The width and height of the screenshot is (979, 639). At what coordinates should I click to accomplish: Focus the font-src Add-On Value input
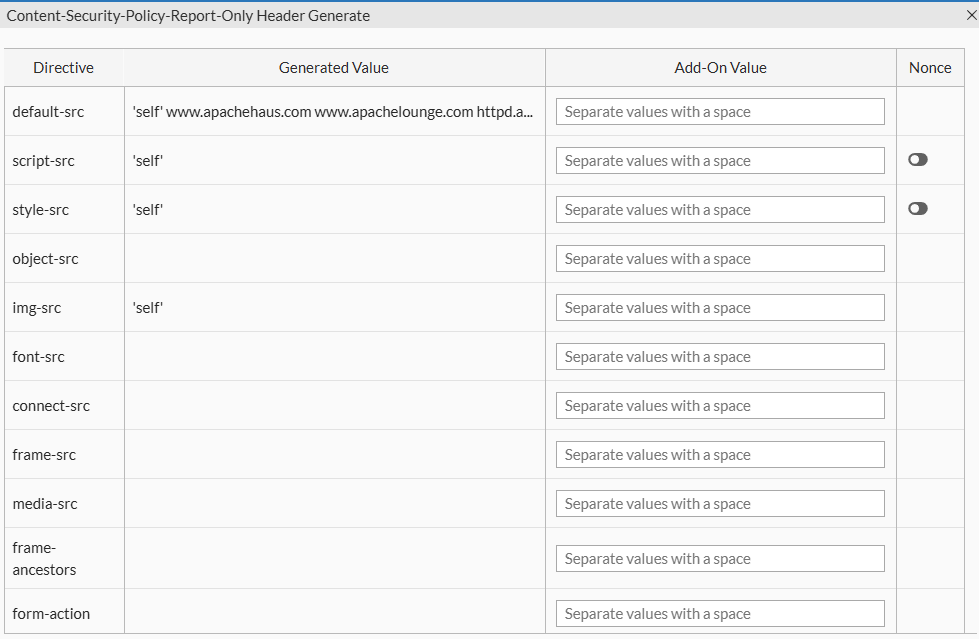tap(720, 357)
